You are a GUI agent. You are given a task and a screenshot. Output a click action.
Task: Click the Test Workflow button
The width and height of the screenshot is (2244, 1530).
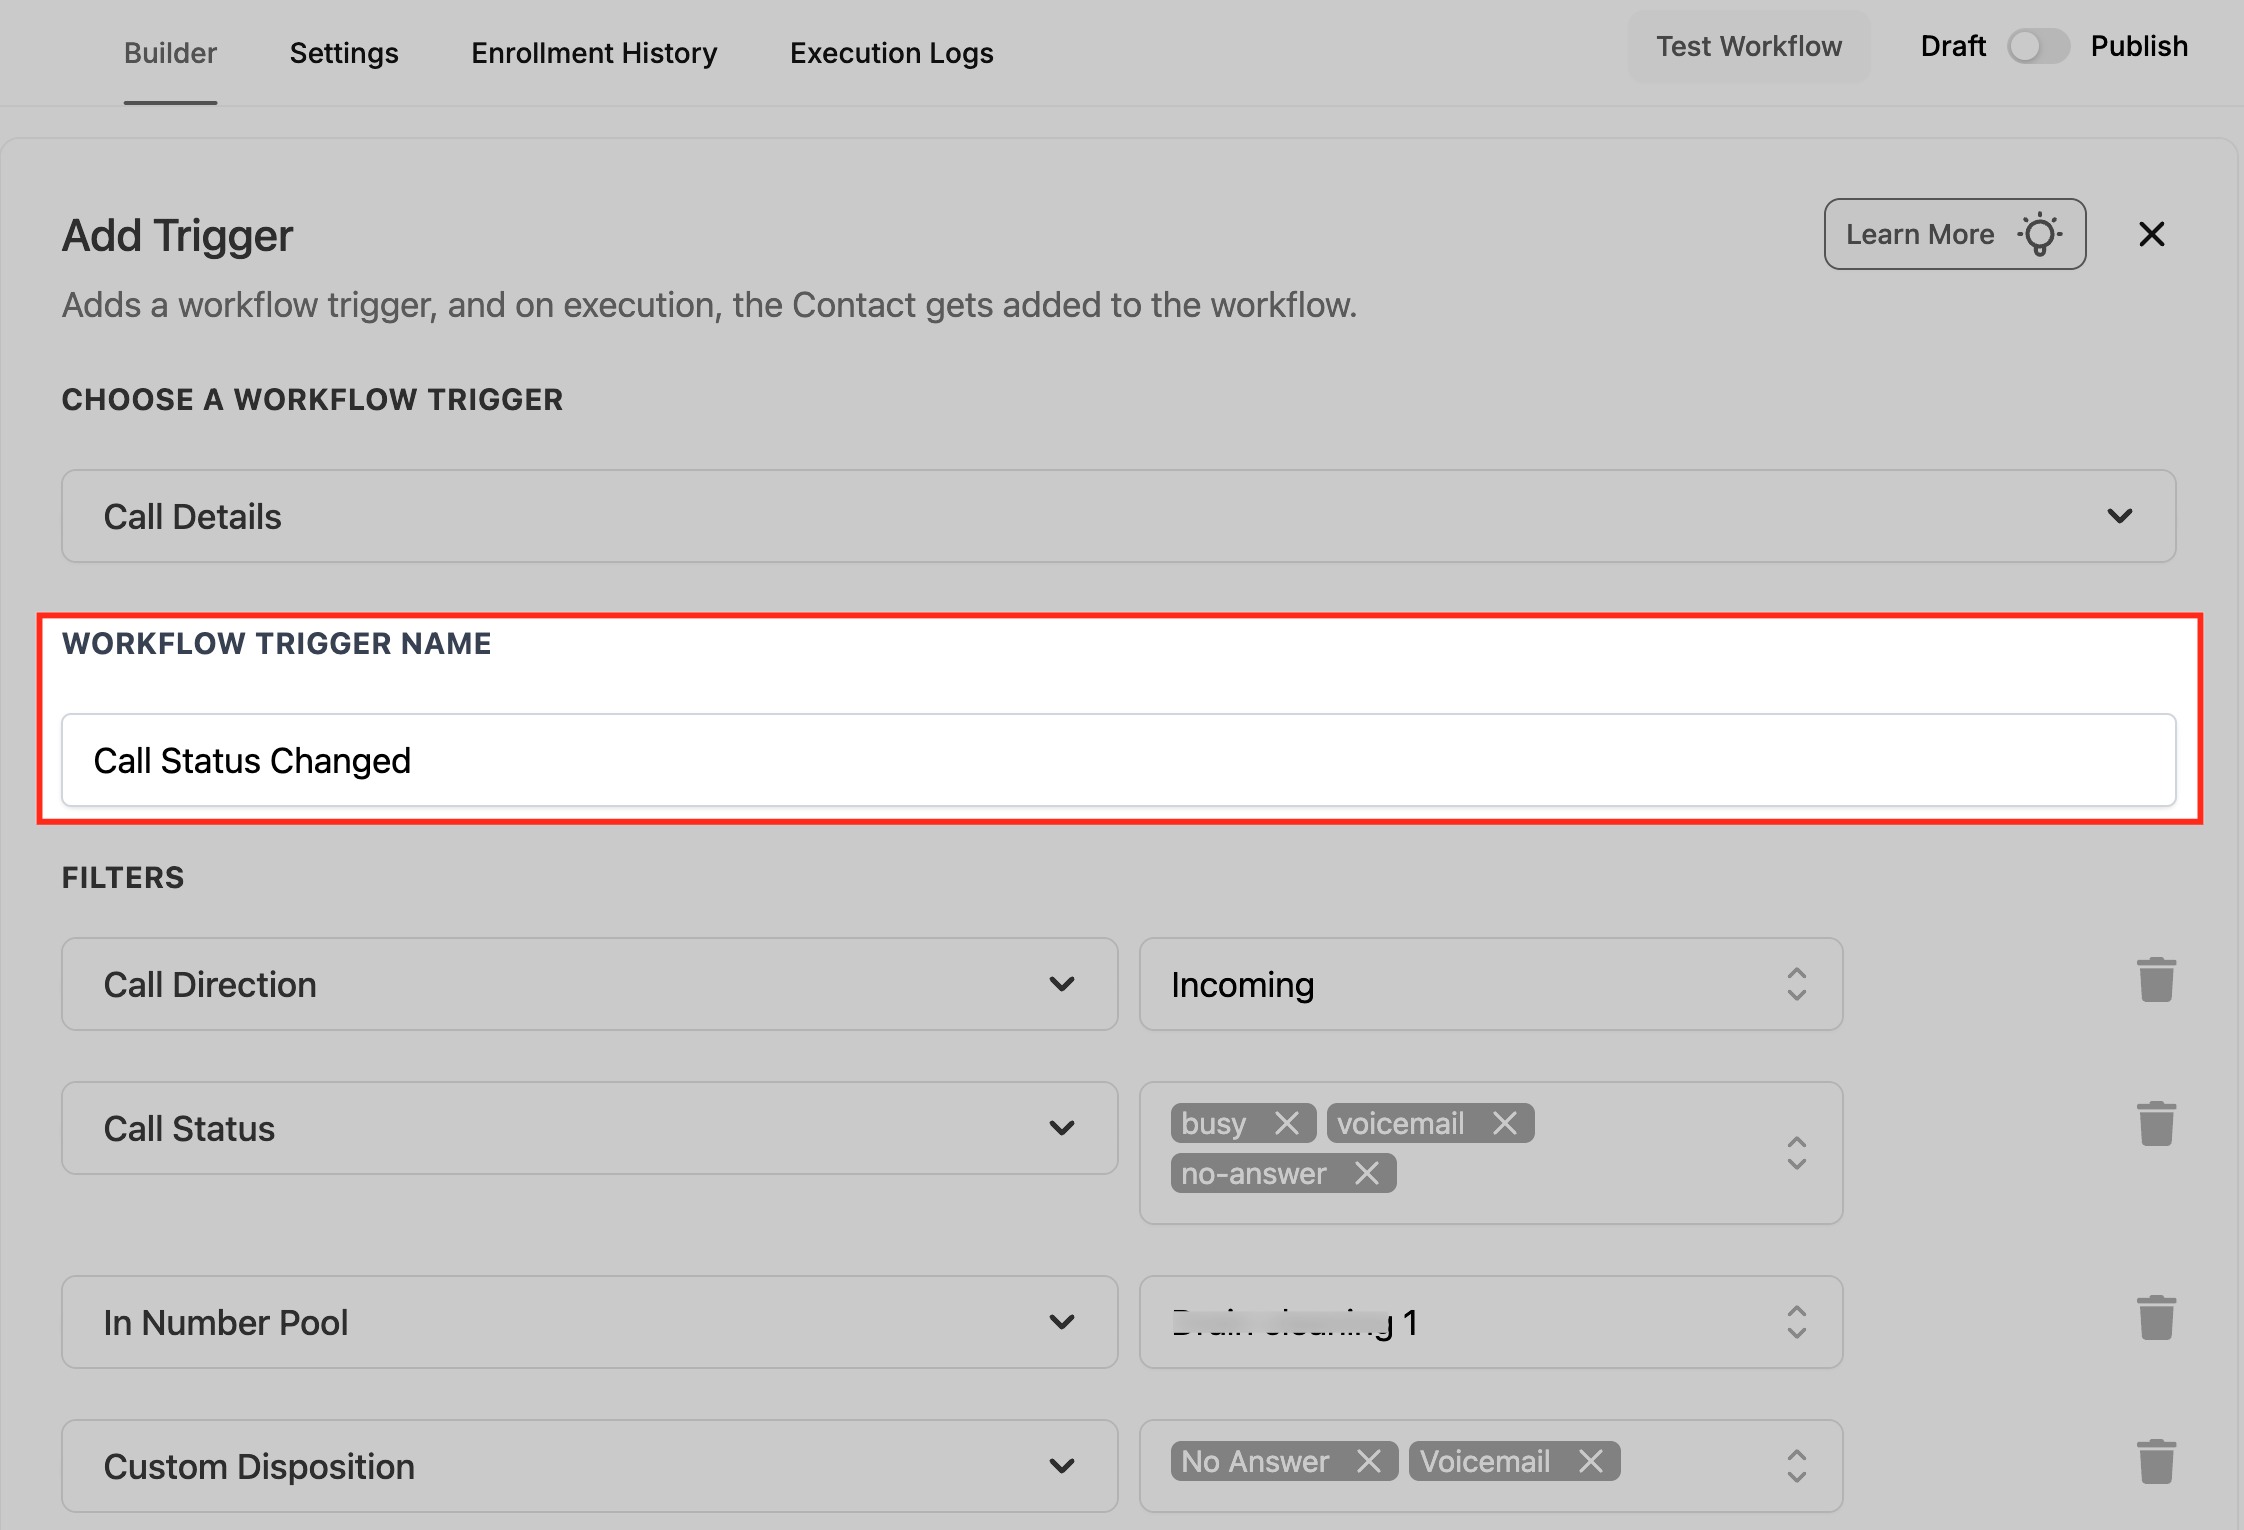[x=1748, y=46]
